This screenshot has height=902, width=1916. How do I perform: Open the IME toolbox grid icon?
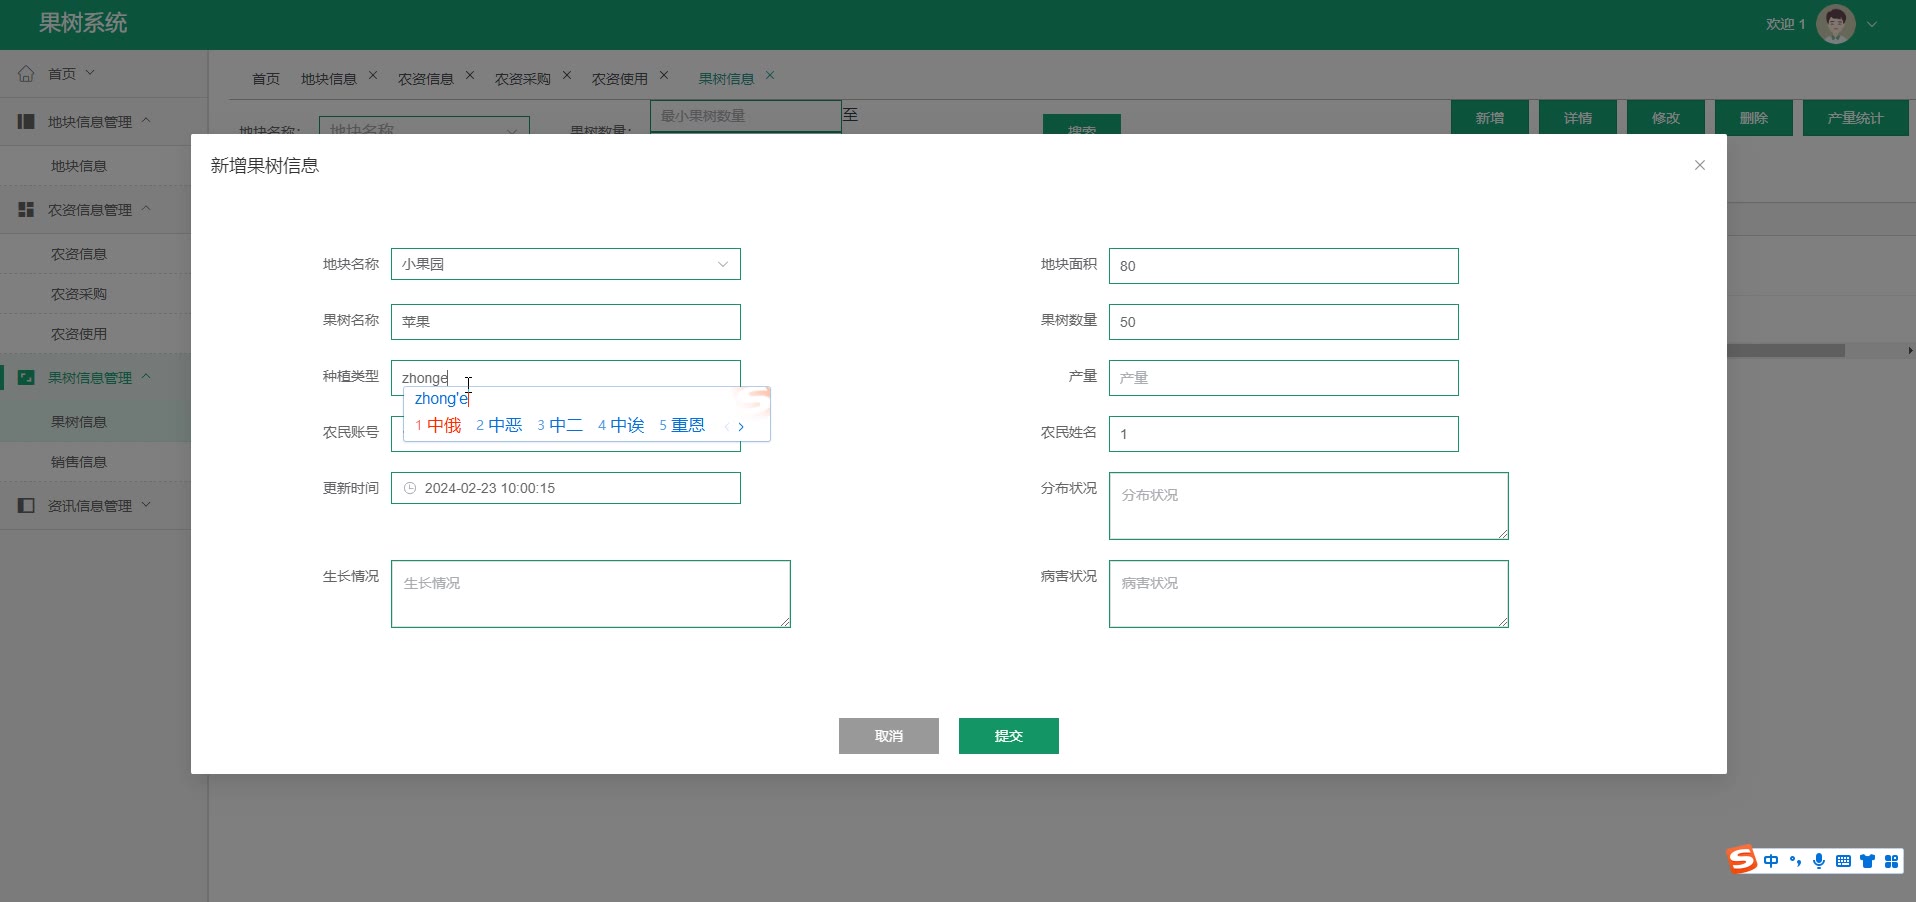coord(1891,861)
